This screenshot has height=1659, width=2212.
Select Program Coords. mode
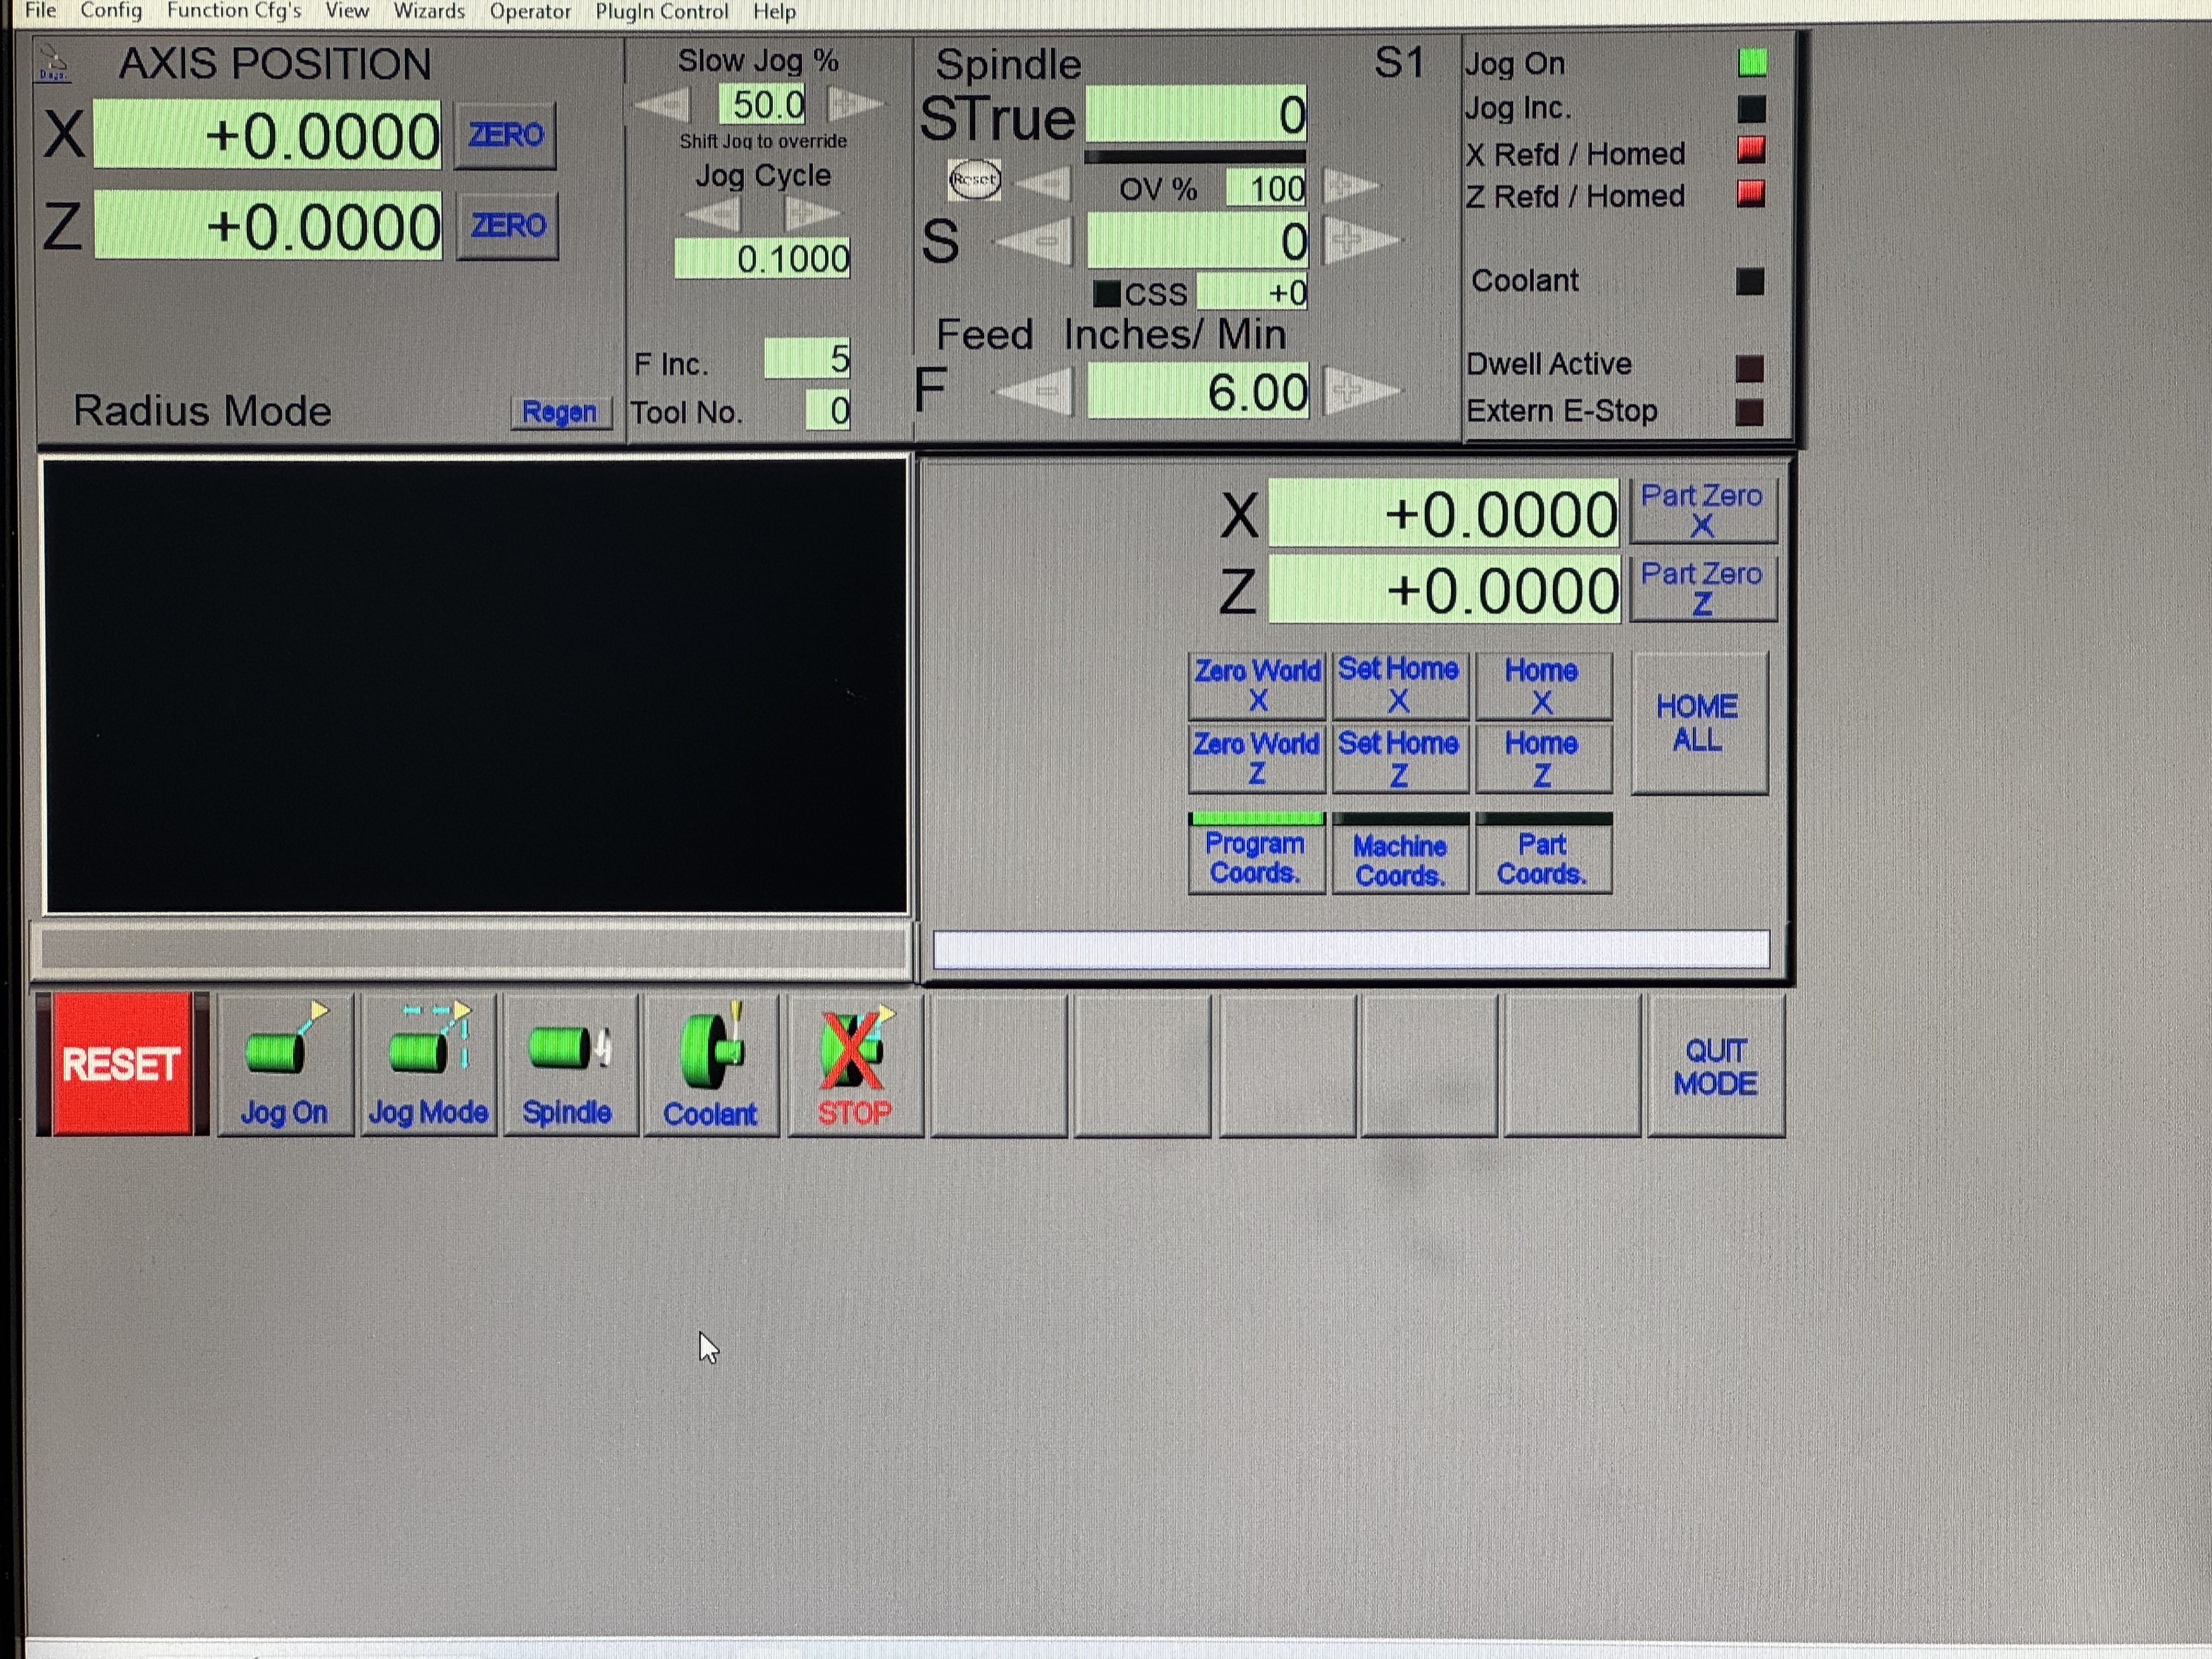click(1256, 853)
